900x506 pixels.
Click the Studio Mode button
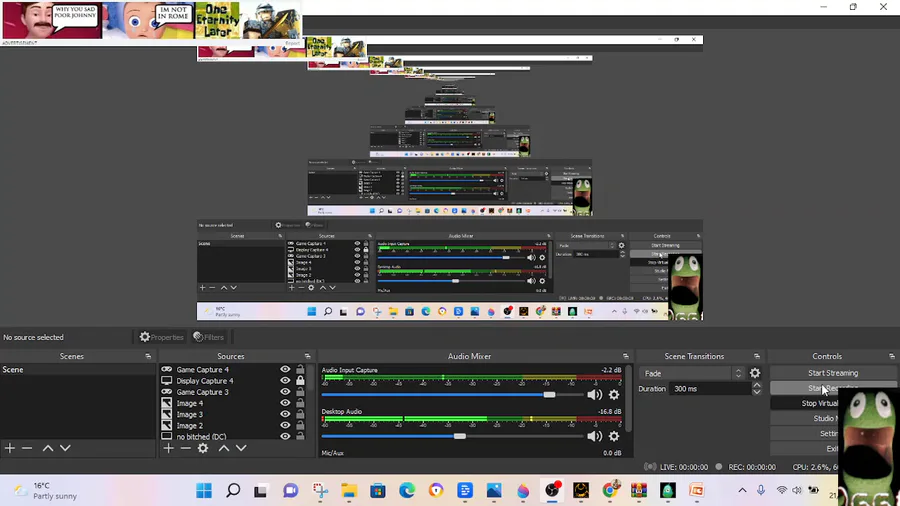804,418
